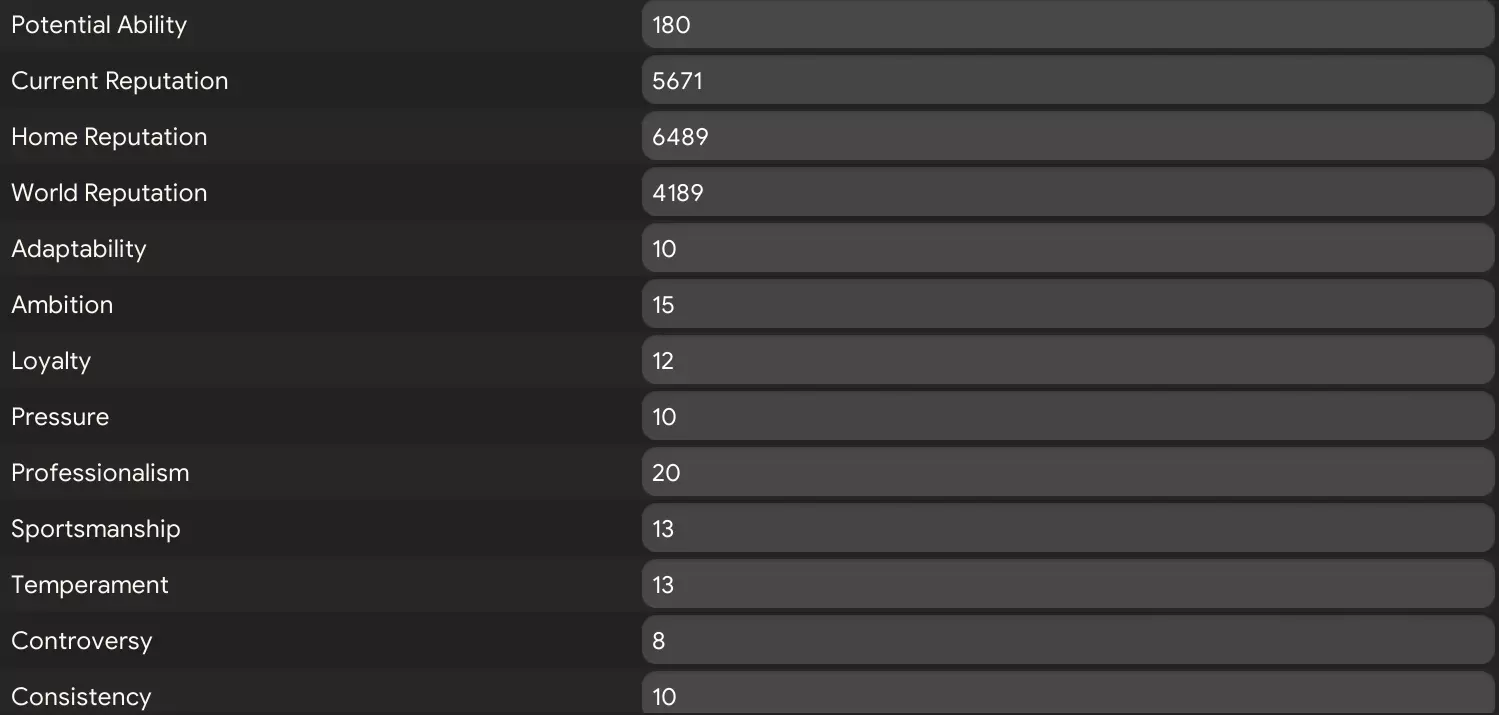Screen dimensions: 1499x715
Task: Focus the Home Reputation field showing 6489
Action: pyautogui.click(x=1067, y=137)
